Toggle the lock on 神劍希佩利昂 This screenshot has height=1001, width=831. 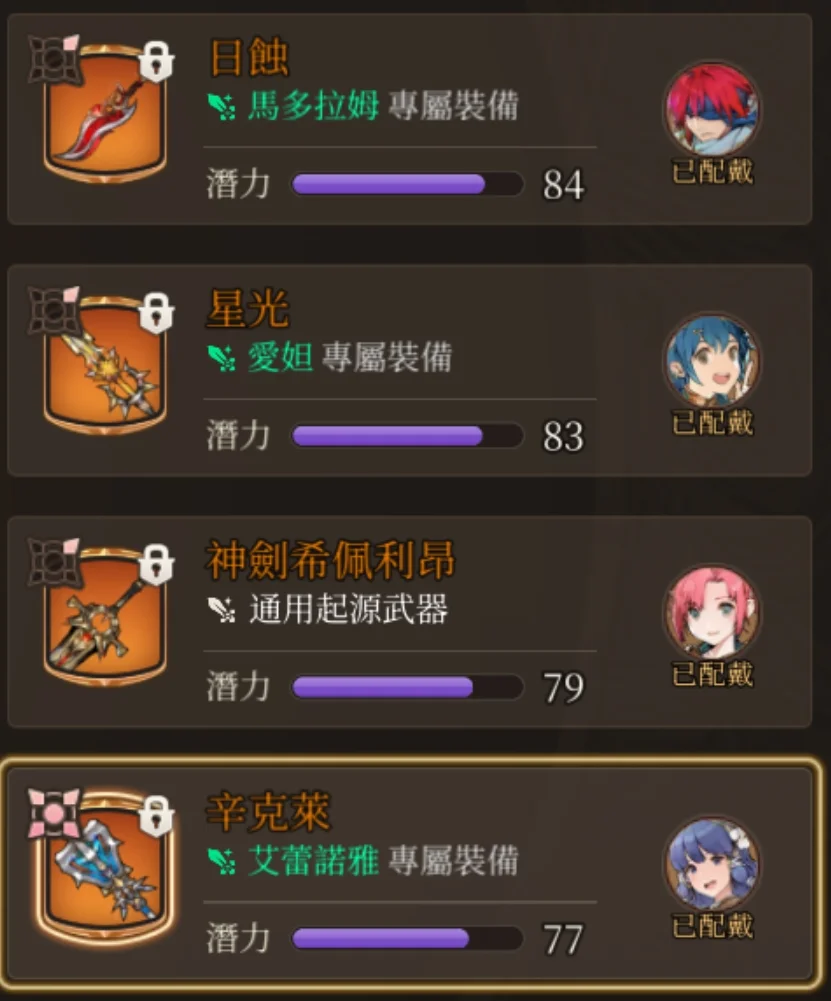tap(156, 564)
